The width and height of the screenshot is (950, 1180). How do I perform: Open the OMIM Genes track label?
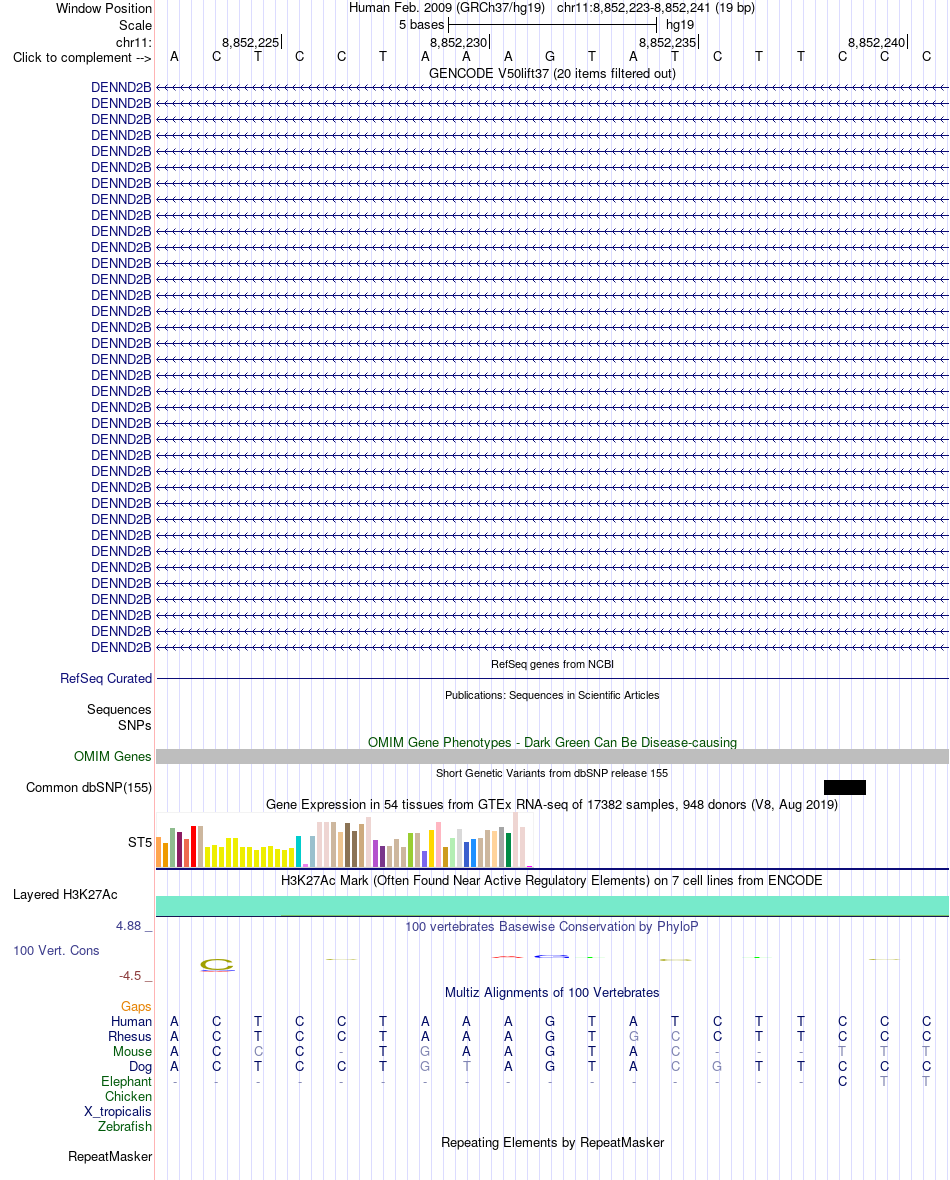113,756
